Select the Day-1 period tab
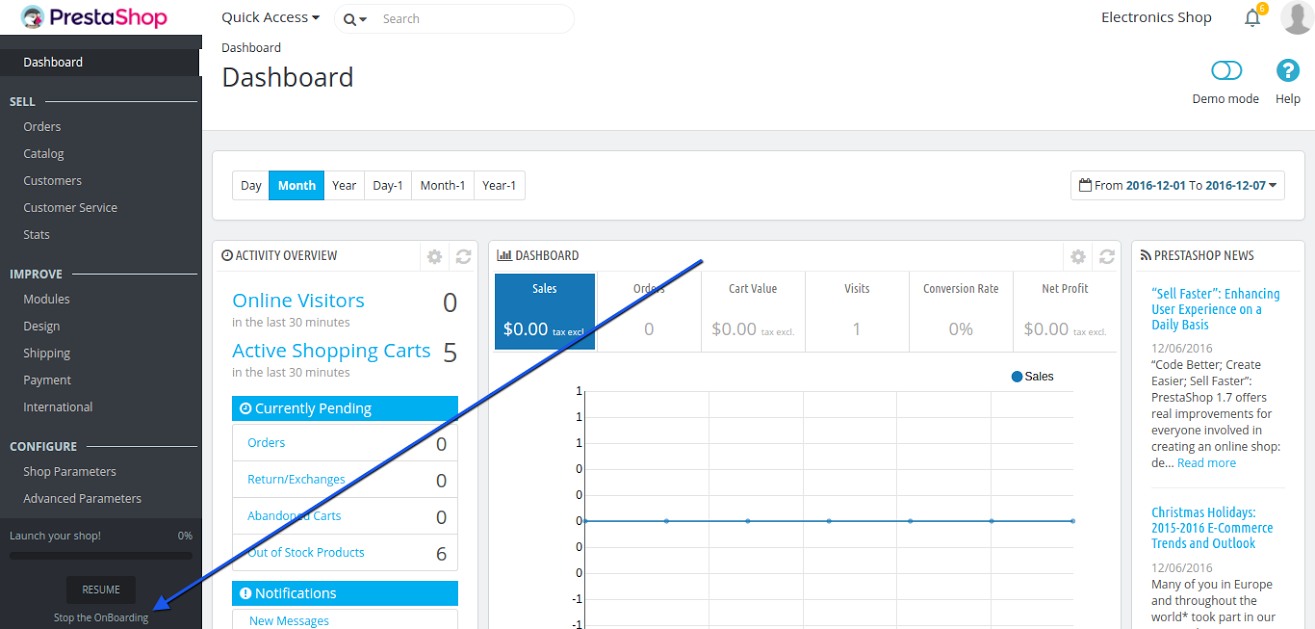 388,186
